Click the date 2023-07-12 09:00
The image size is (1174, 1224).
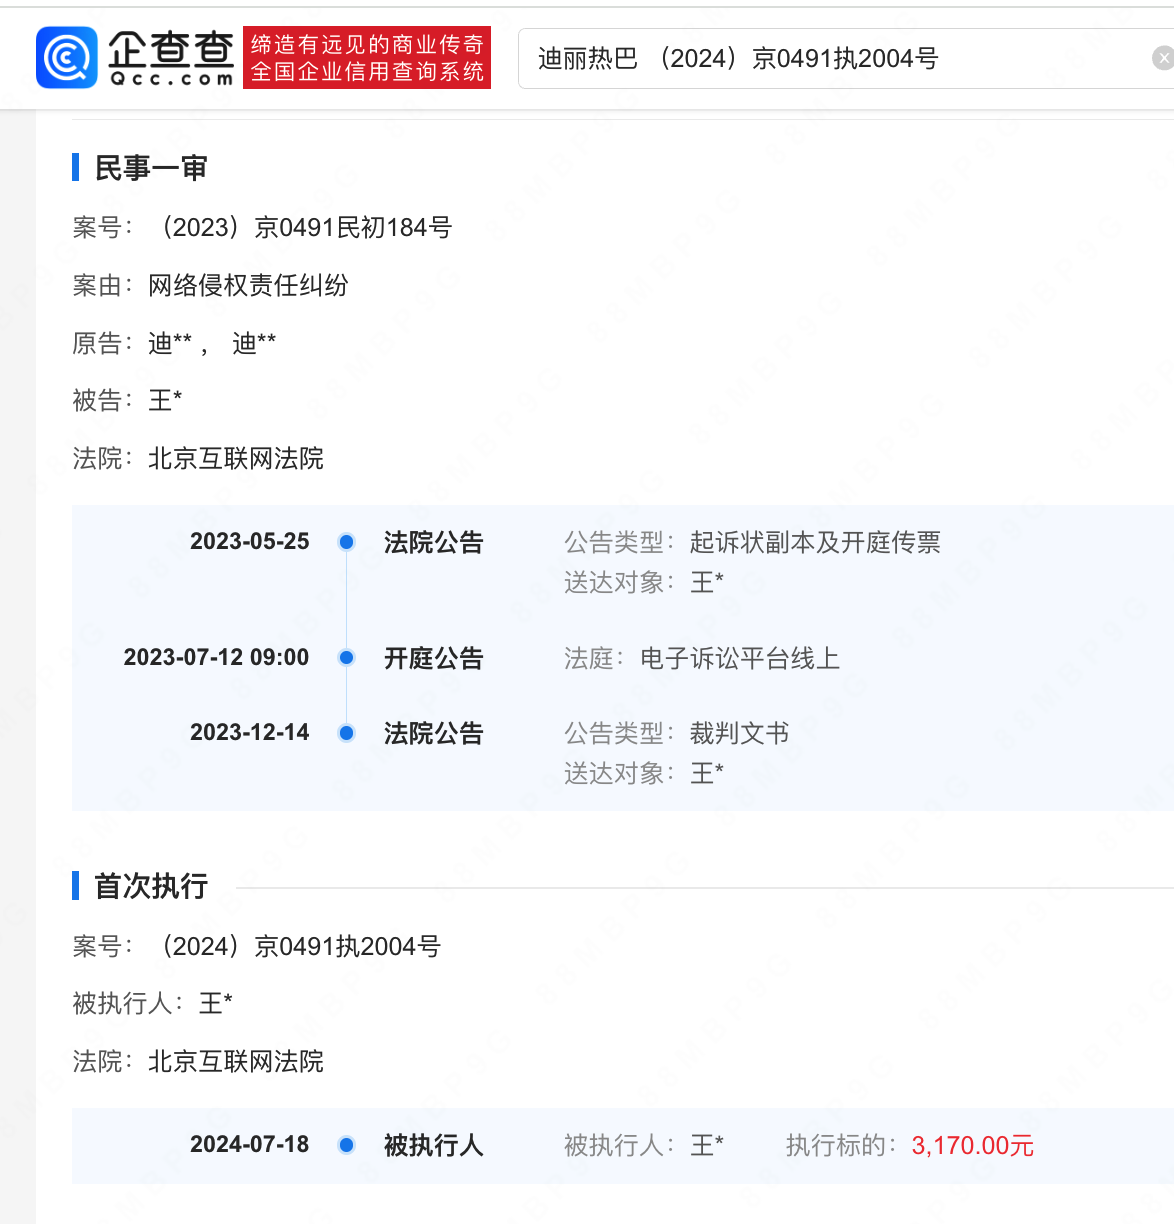216,658
